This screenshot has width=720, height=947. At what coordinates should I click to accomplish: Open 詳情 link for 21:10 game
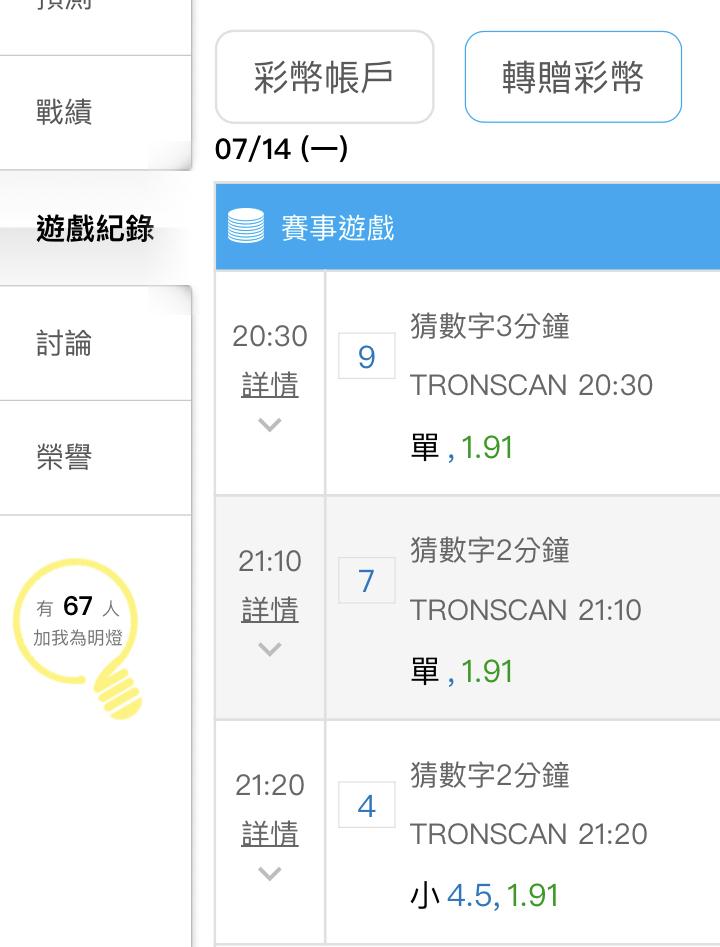(x=269, y=609)
